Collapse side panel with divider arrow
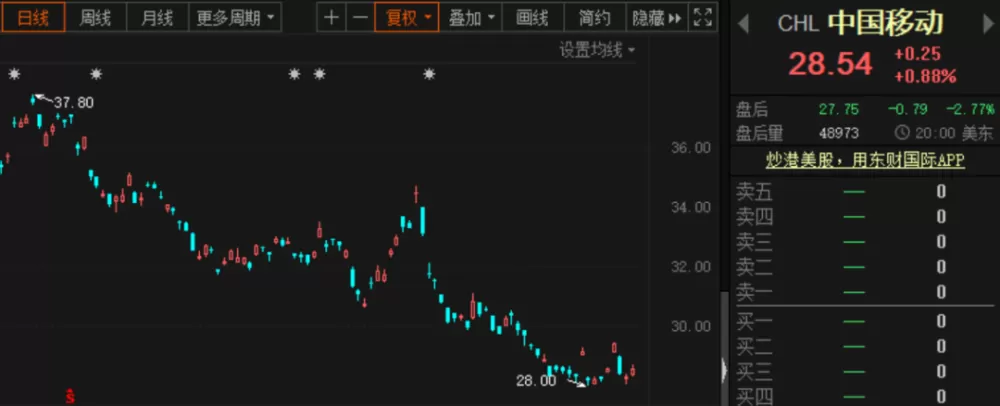The image size is (1000, 406). coord(724,370)
